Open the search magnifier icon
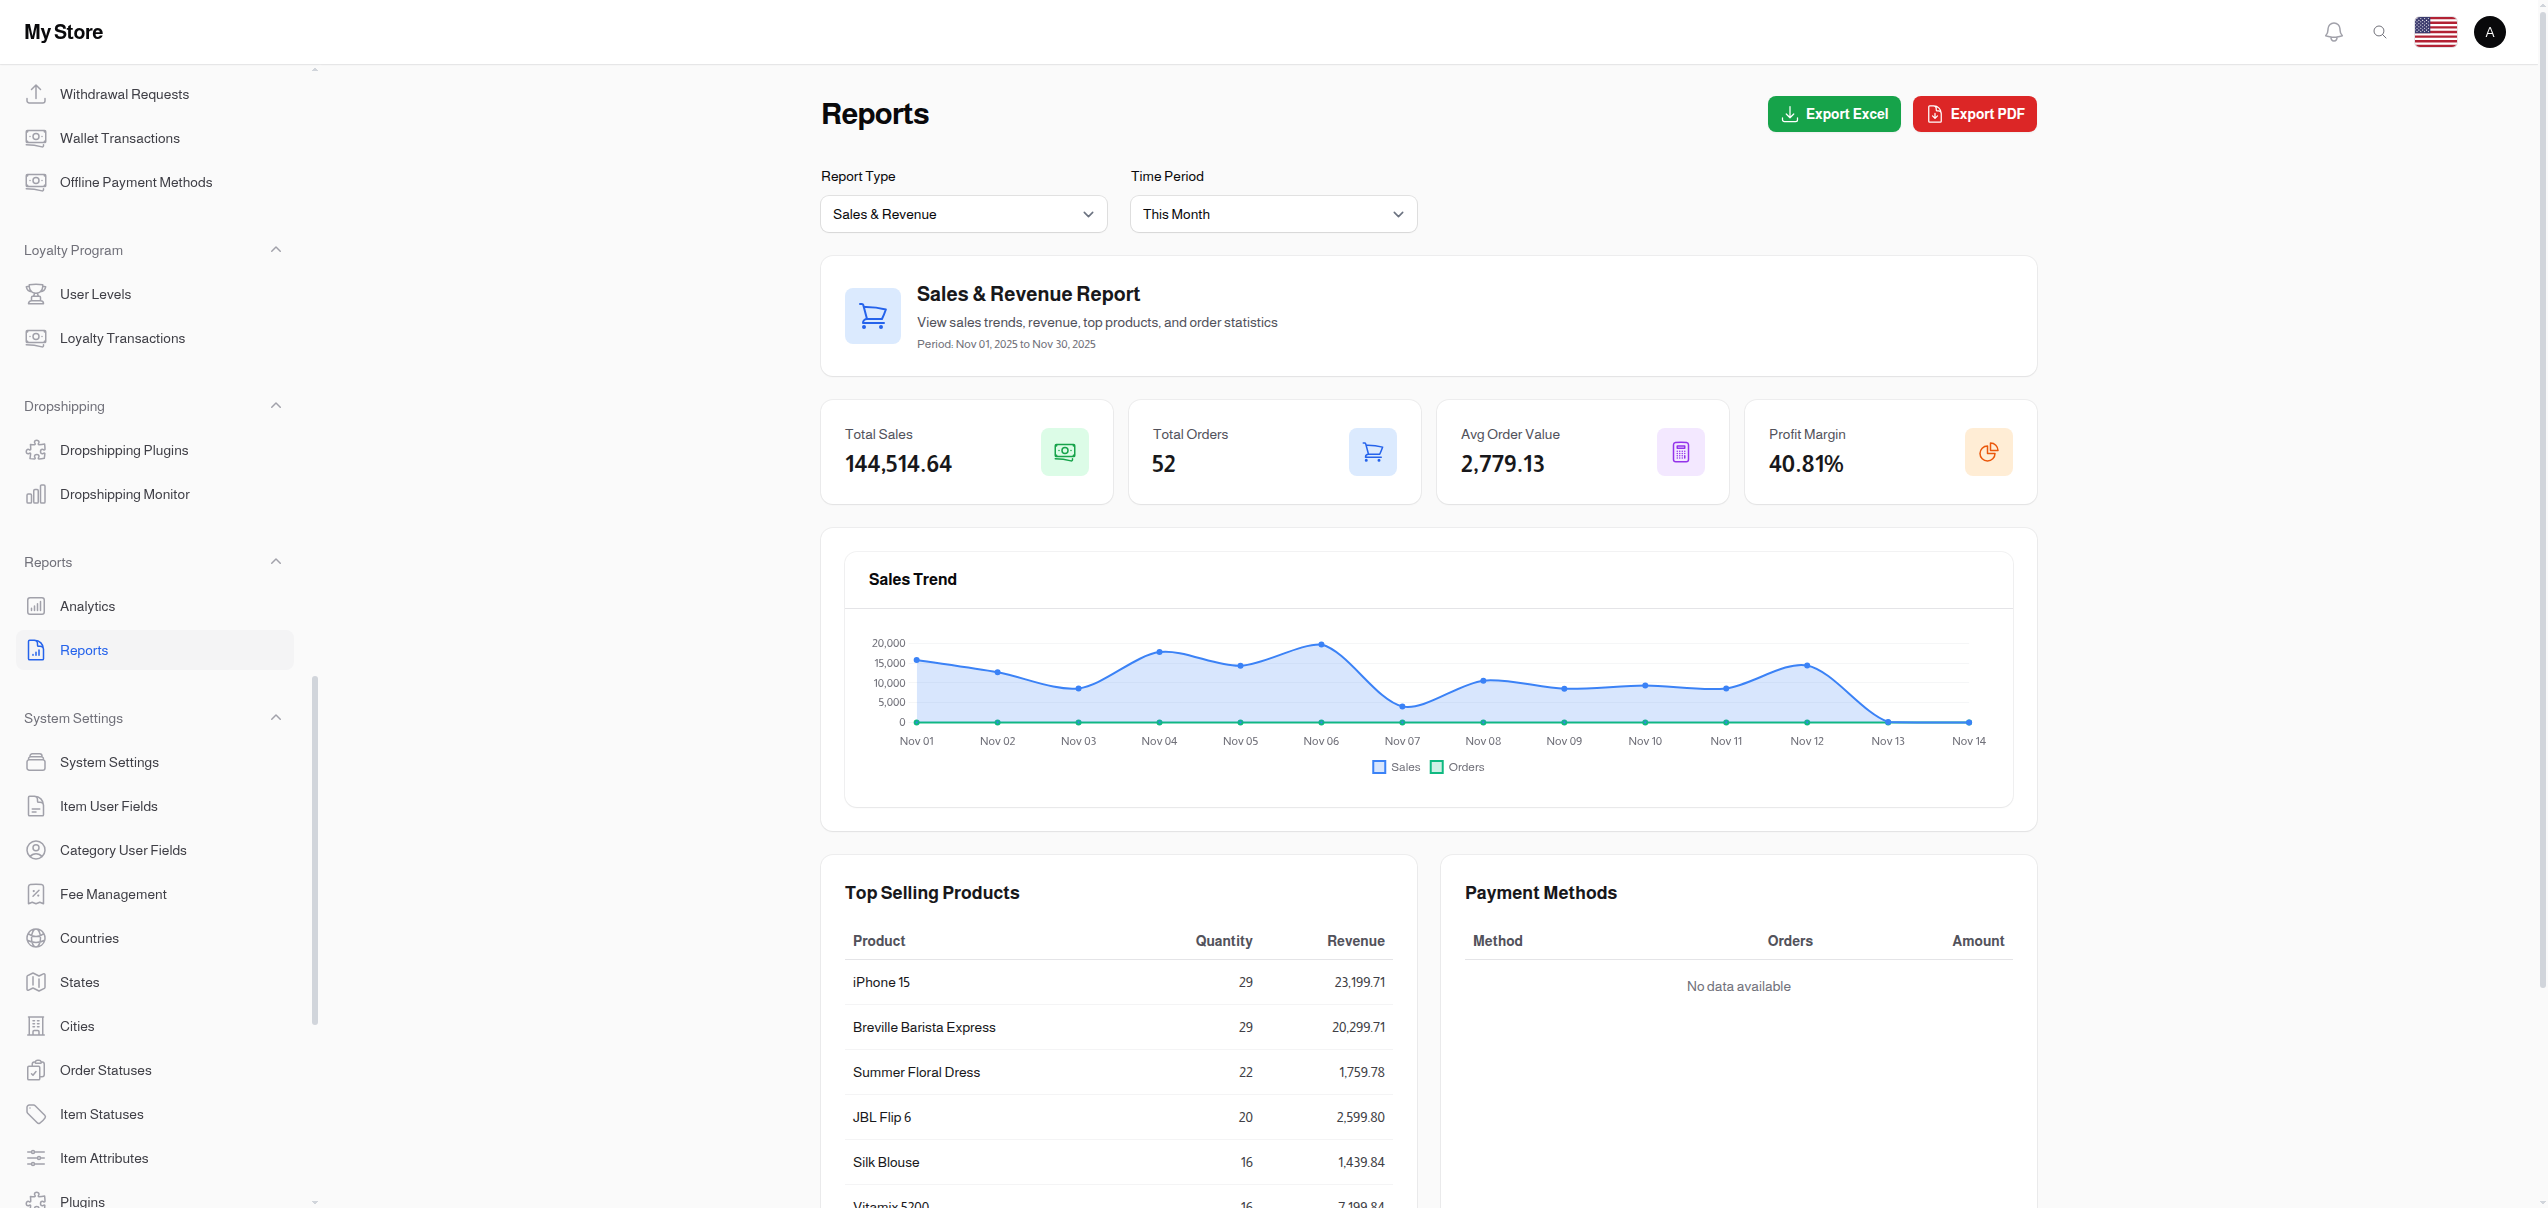This screenshot has height=1208, width=2548. coord(2381,31)
